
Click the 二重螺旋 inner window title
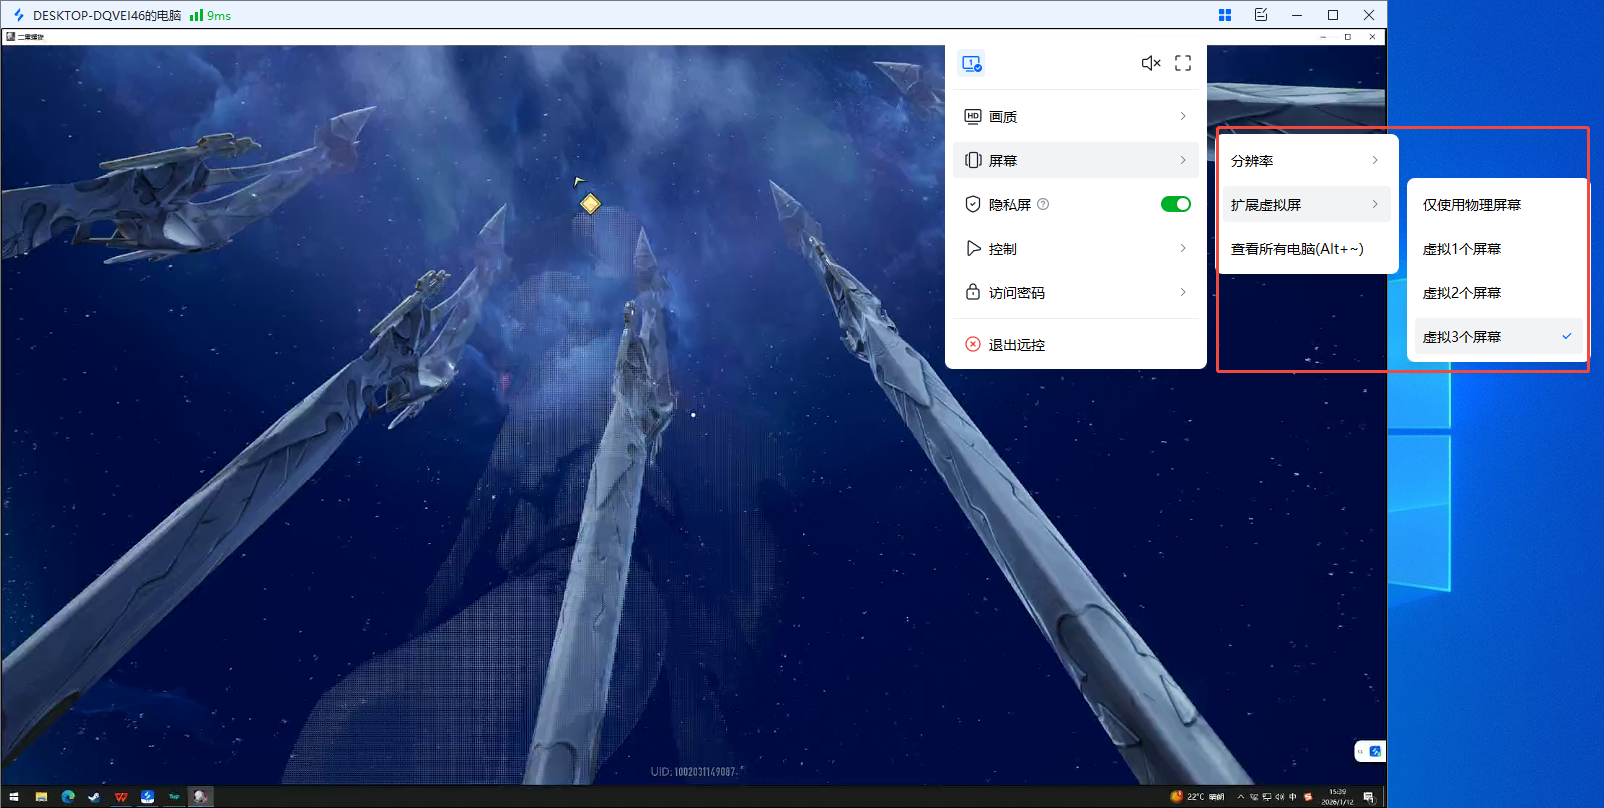click(31, 37)
